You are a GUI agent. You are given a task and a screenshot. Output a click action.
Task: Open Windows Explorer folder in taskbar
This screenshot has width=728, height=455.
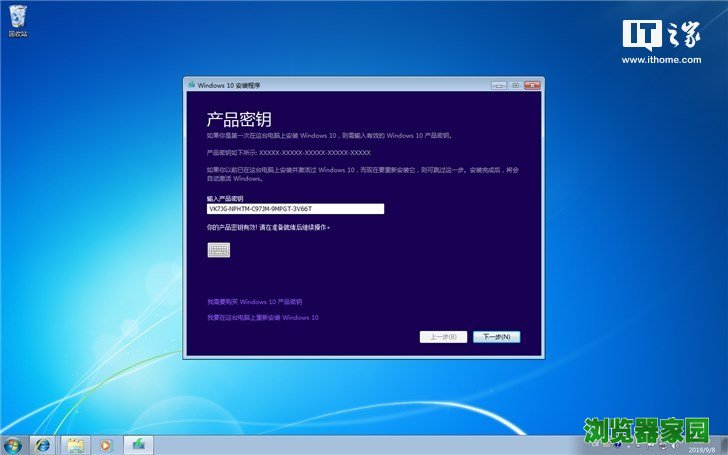(x=74, y=444)
